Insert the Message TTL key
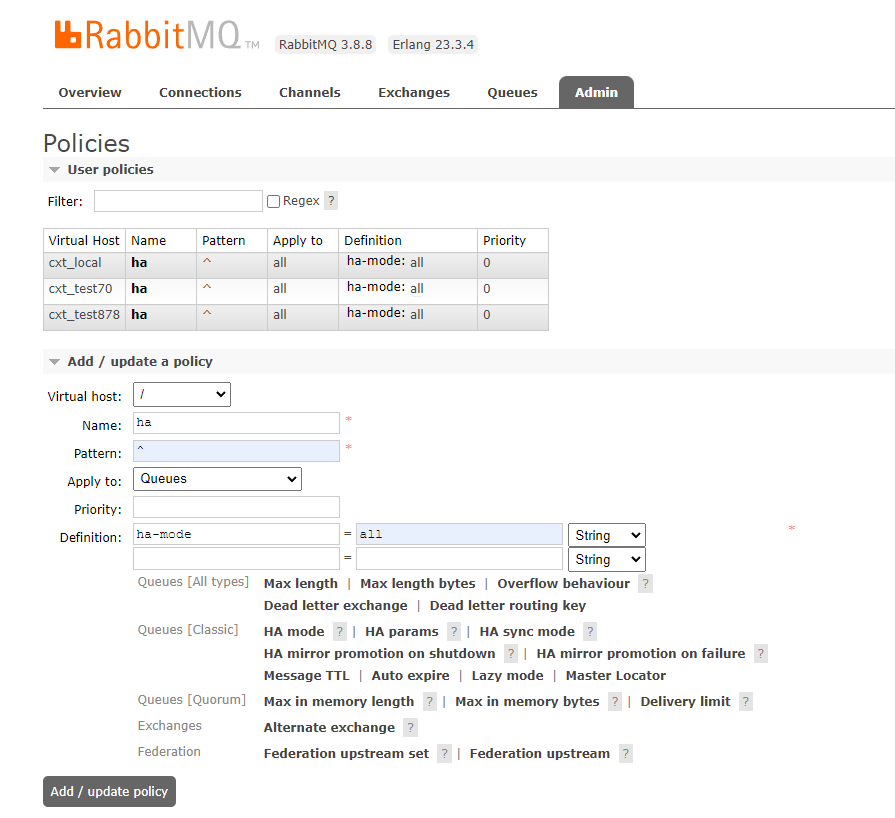 307,675
